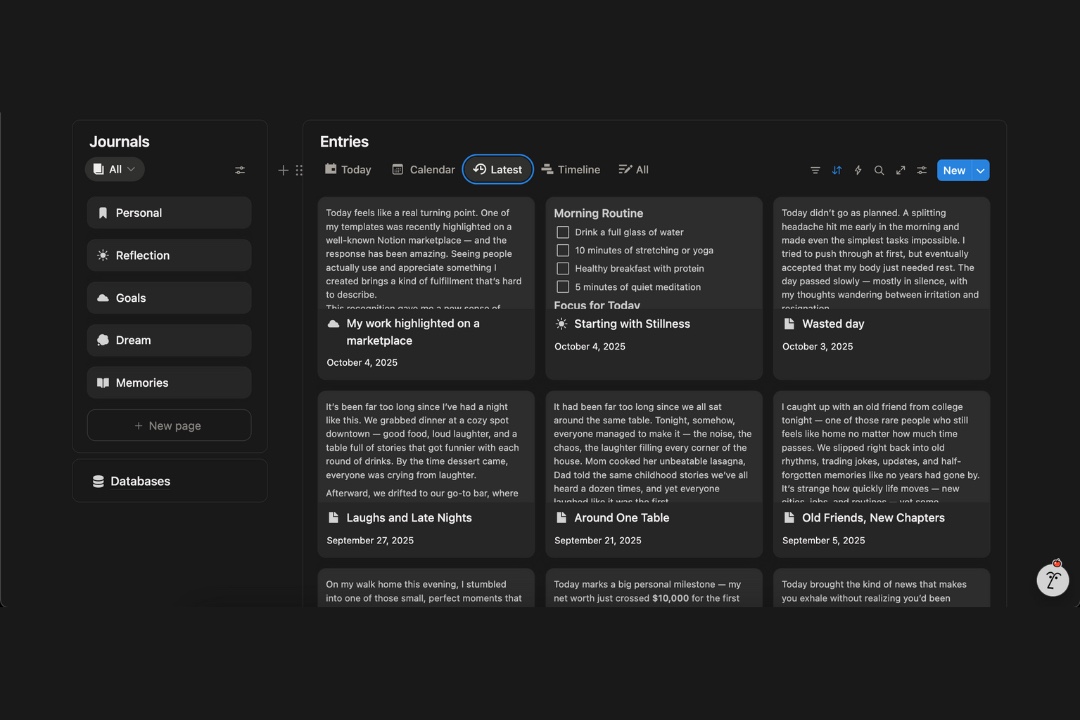Open Journals view settings sliders icon

point(240,170)
